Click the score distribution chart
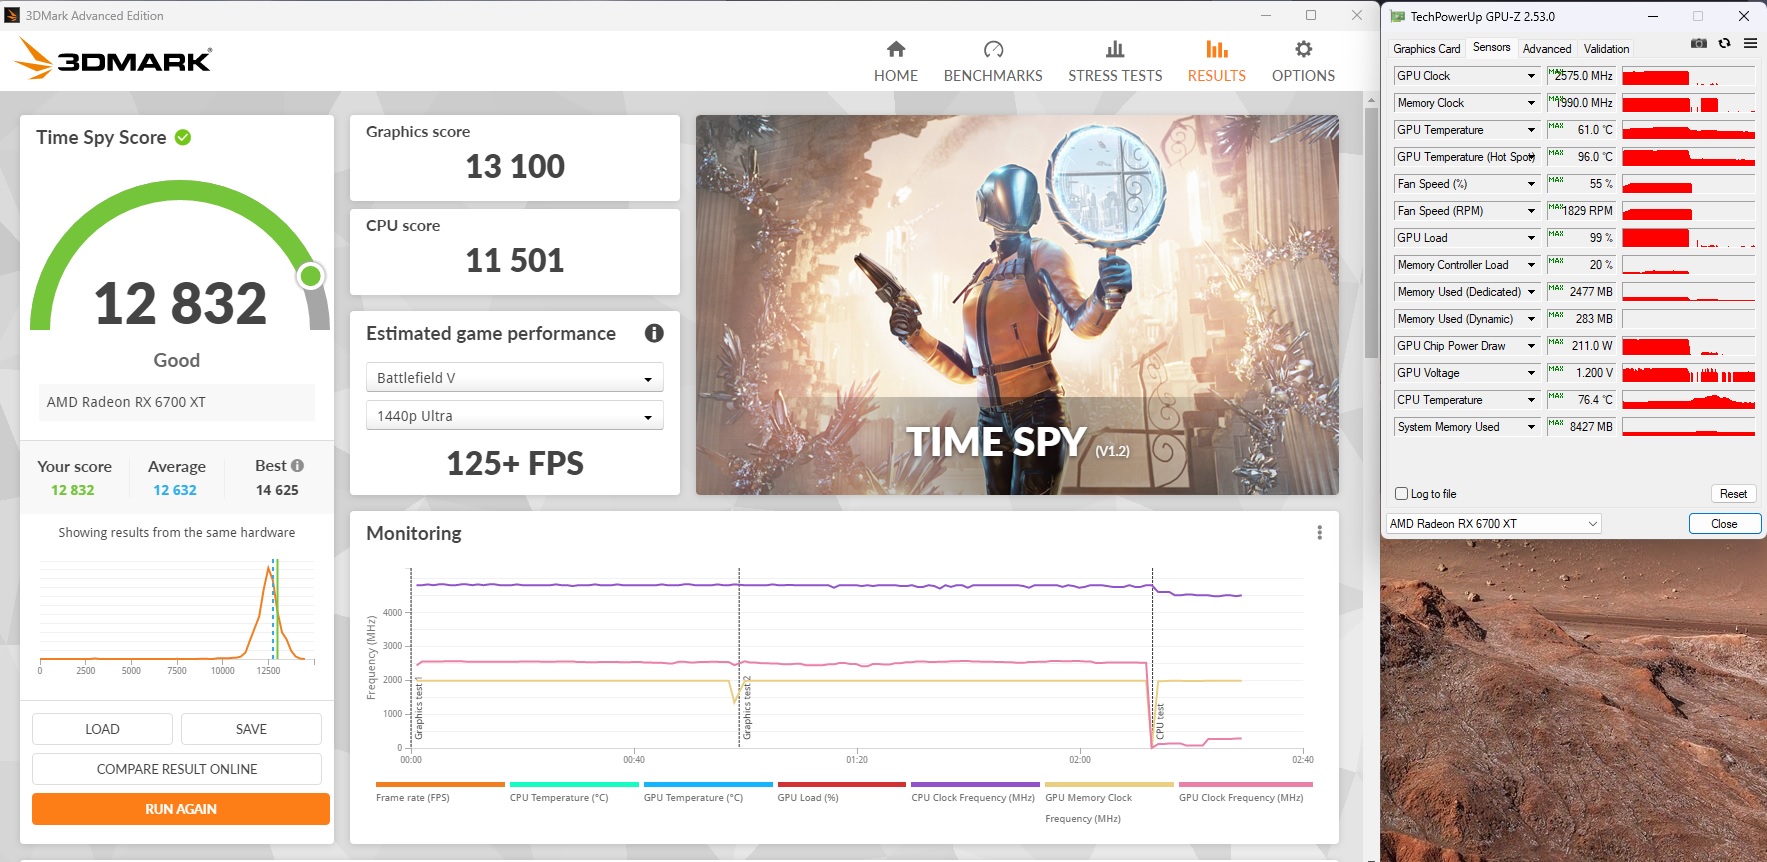This screenshot has height=862, width=1767. (x=177, y=613)
